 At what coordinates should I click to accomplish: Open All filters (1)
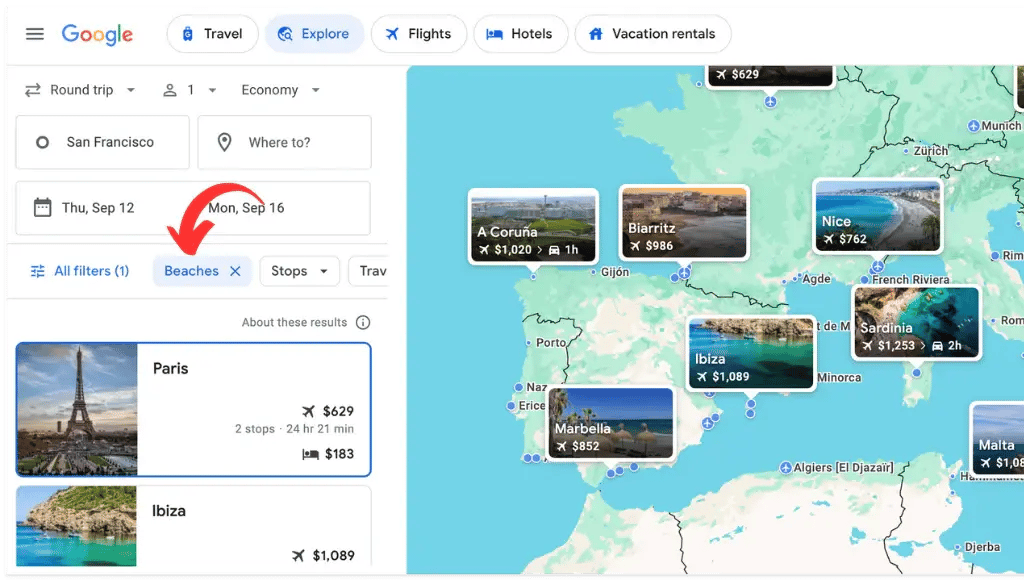click(x=80, y=271)
